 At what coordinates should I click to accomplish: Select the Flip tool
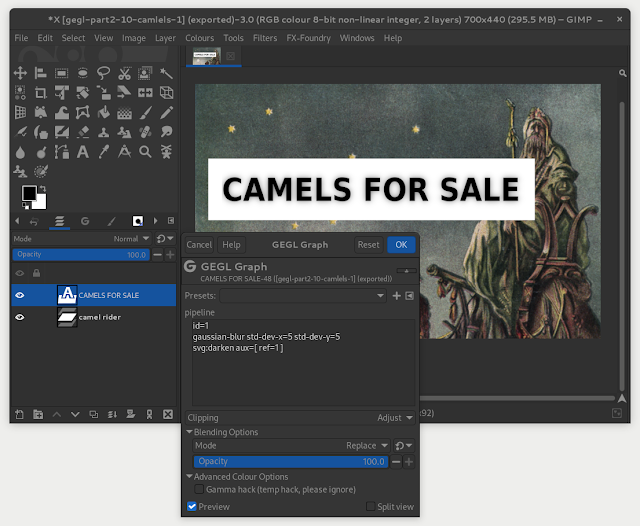pyautogui.click(x=145, y=93)
